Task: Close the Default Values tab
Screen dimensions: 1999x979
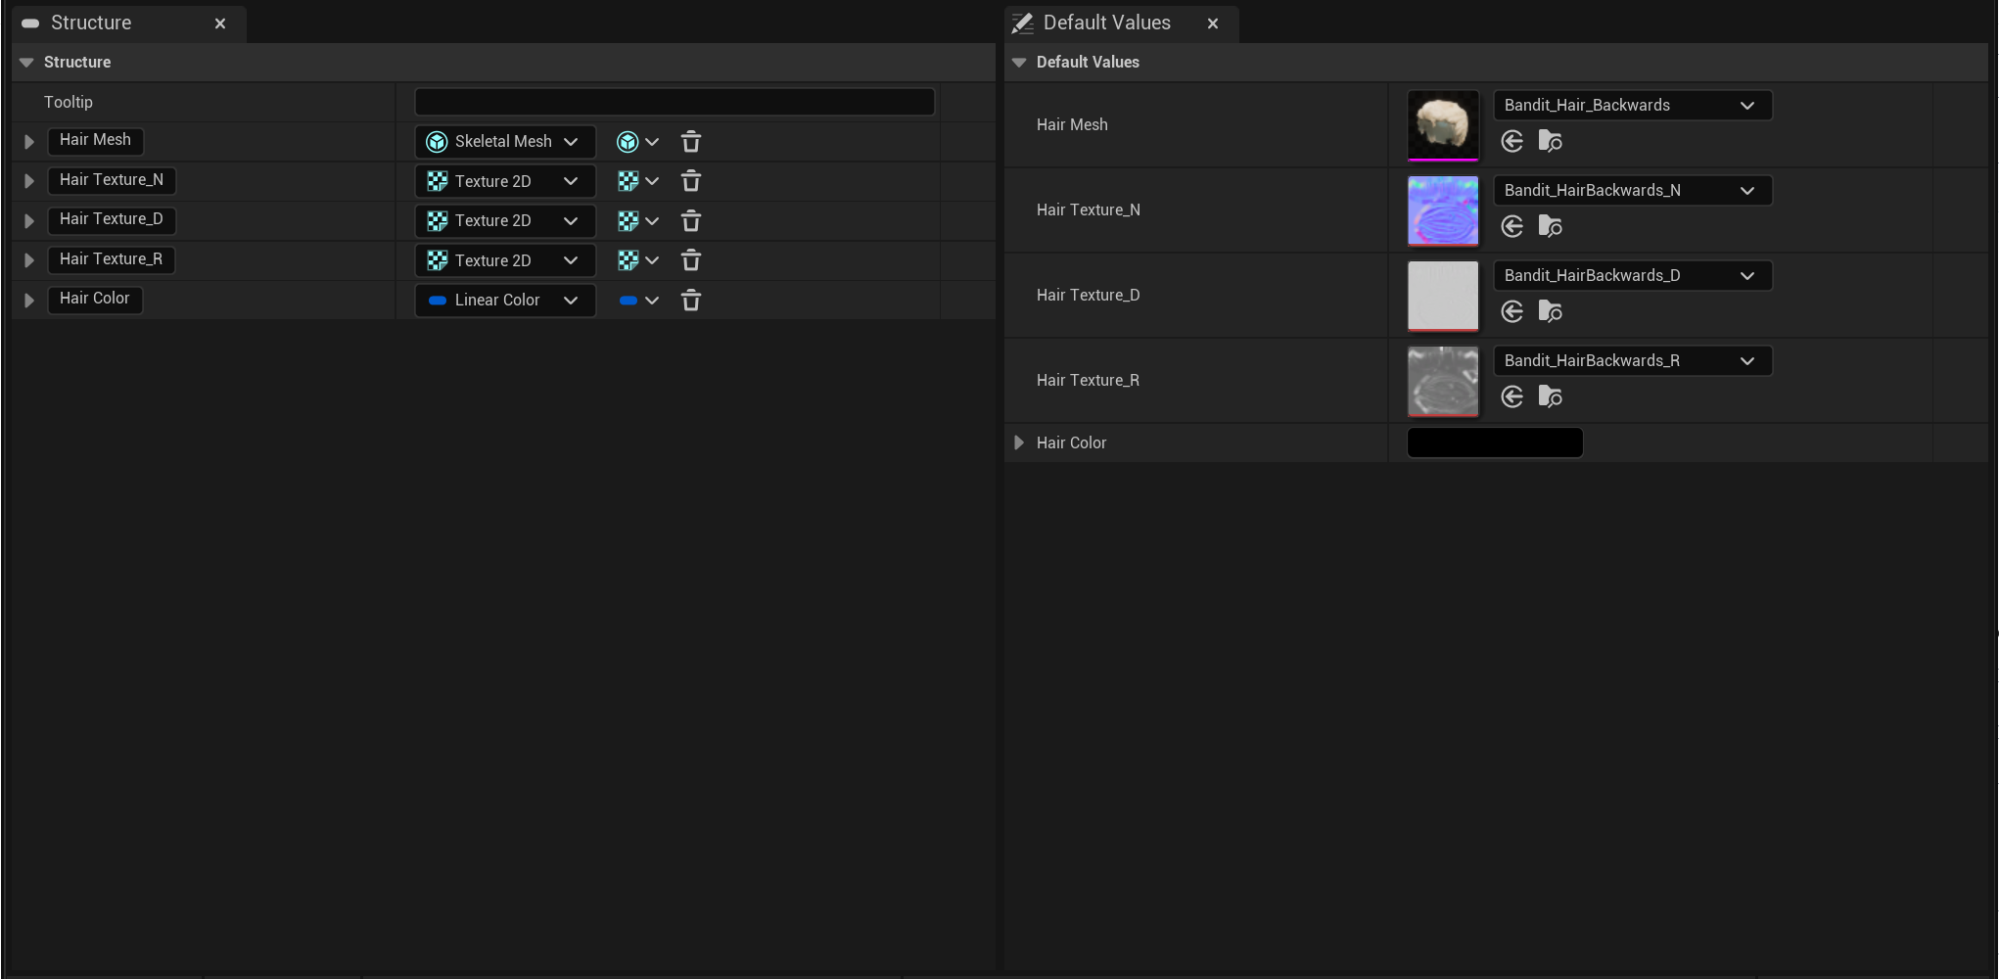Action: coord(1213,23)
